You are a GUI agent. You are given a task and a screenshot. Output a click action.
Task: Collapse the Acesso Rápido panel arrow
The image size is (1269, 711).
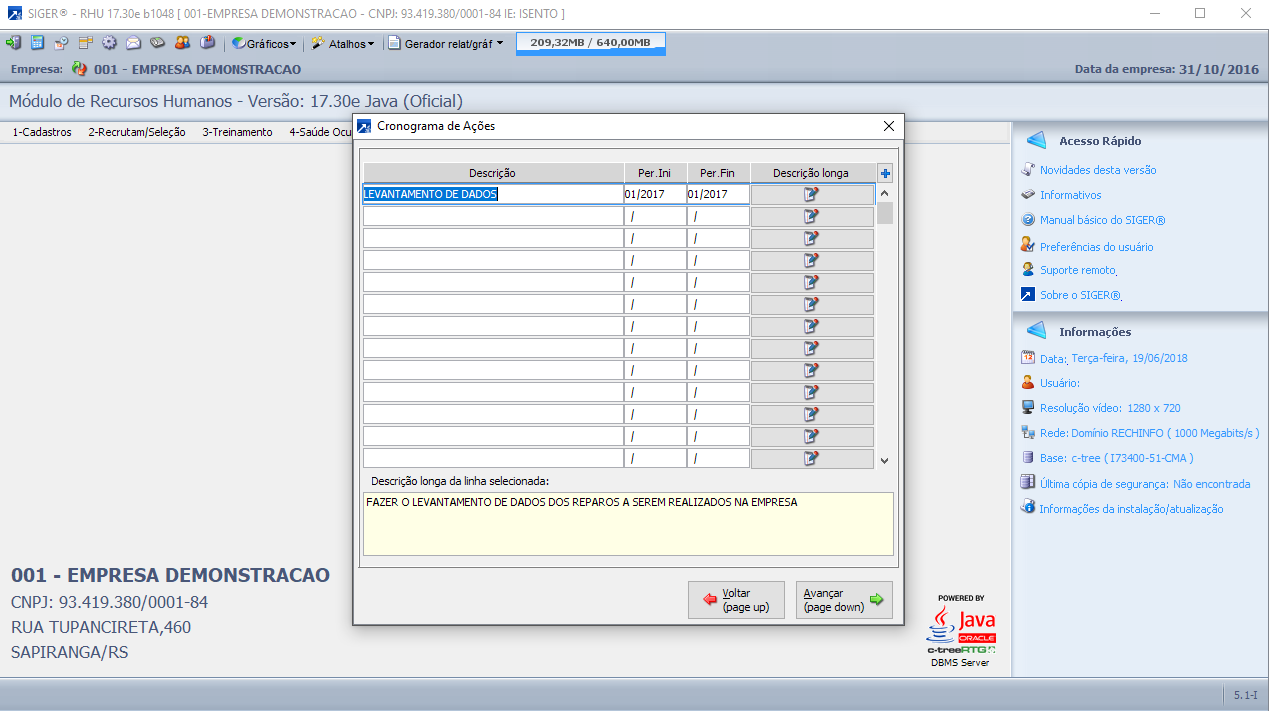[1036, 141]
